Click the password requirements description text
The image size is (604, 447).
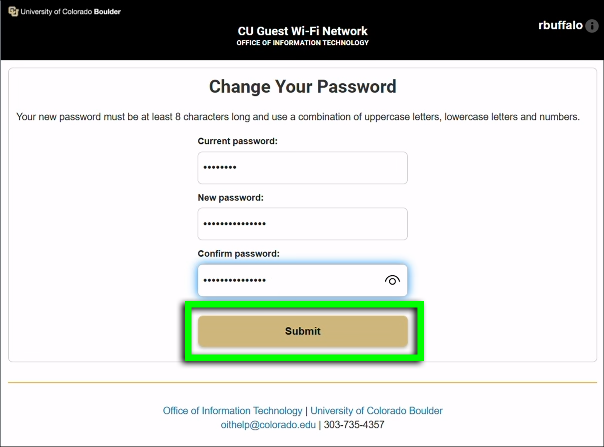(x=298, y=117)
